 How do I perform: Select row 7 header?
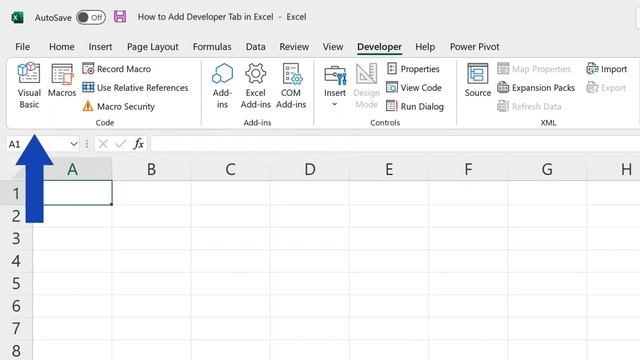pyautogui.click(x=16, y=328)
